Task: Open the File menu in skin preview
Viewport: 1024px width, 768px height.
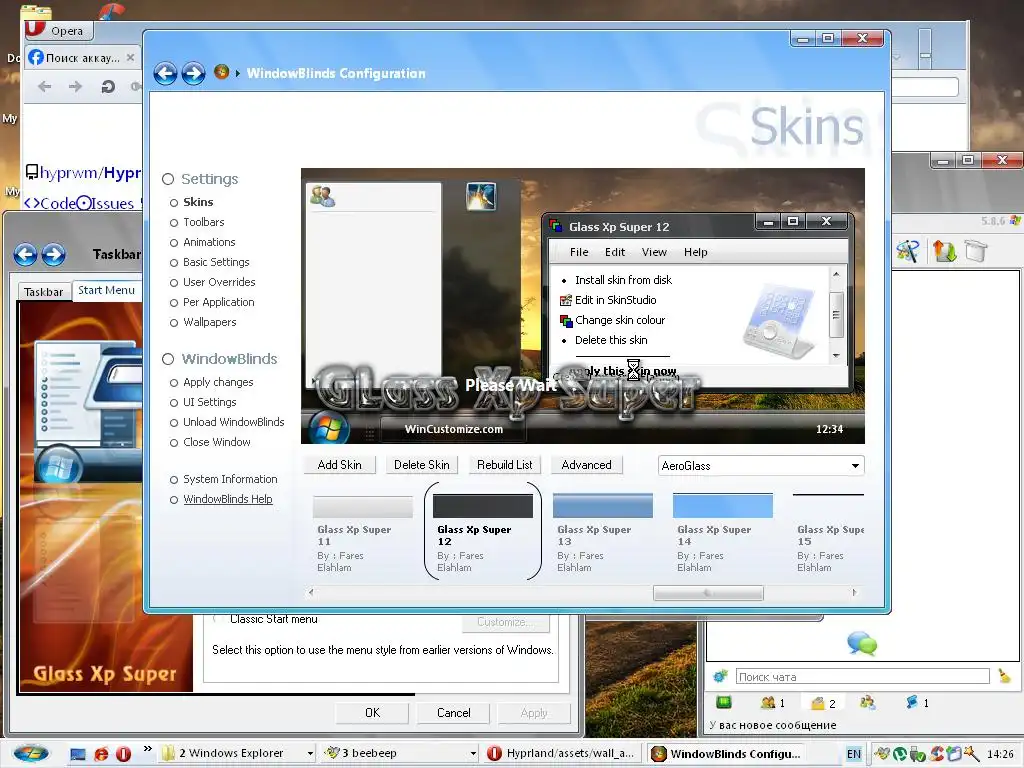Action: 579,252
